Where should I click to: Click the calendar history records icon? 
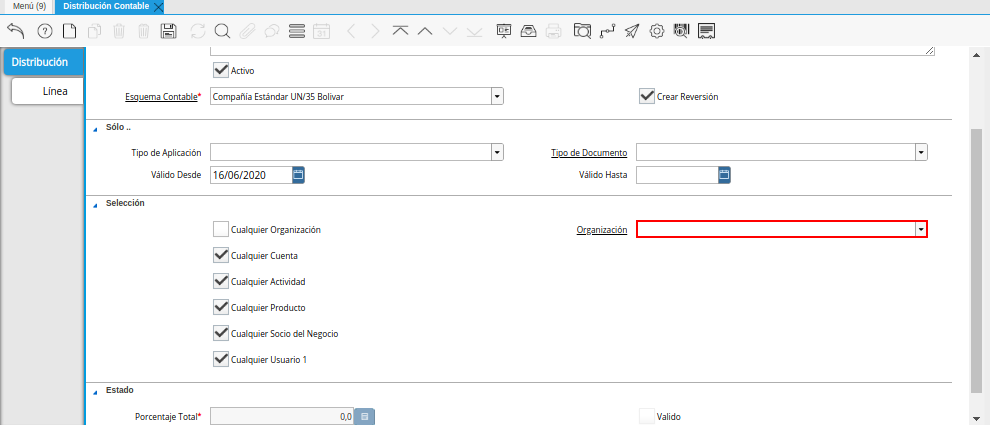[x=322, y=31]
